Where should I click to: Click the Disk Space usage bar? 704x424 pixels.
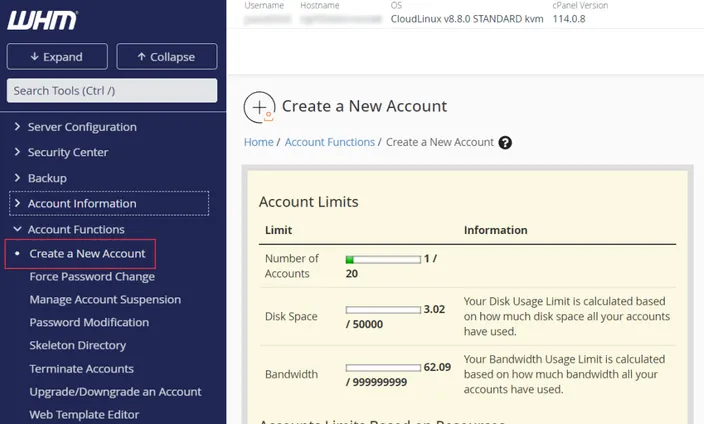coord(383,309)
